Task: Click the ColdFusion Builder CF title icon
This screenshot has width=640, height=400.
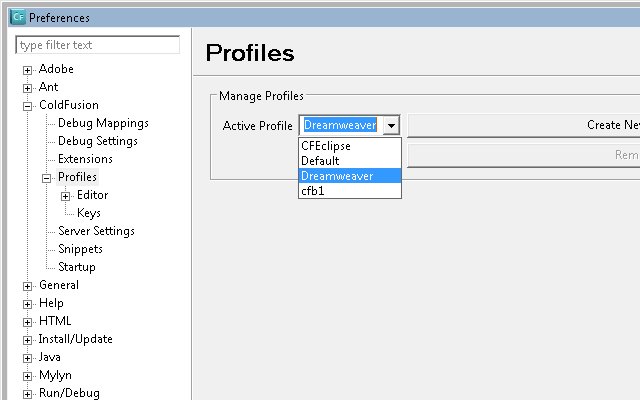Action: 18,17
